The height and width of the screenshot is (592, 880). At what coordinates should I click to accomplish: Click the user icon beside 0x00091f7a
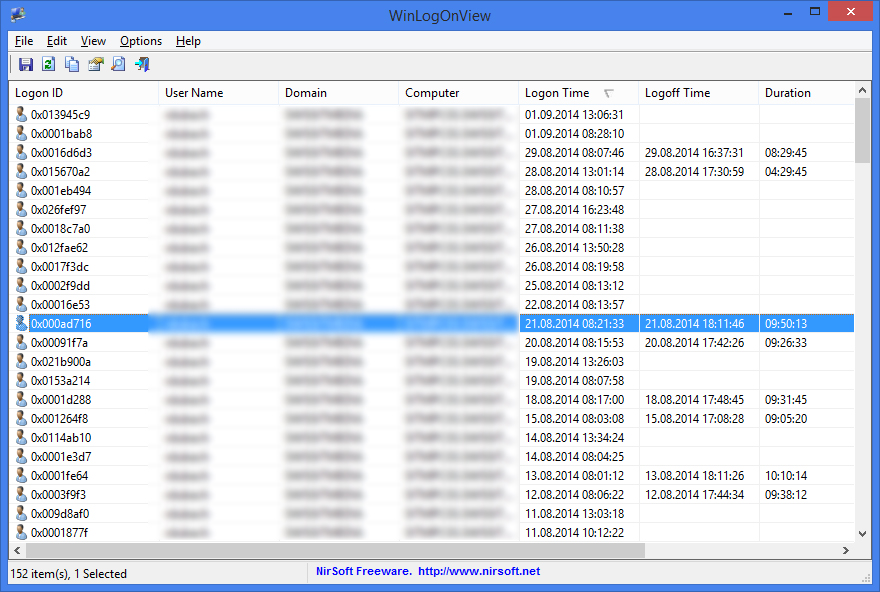pyautogui.click(x=21, y=343)
